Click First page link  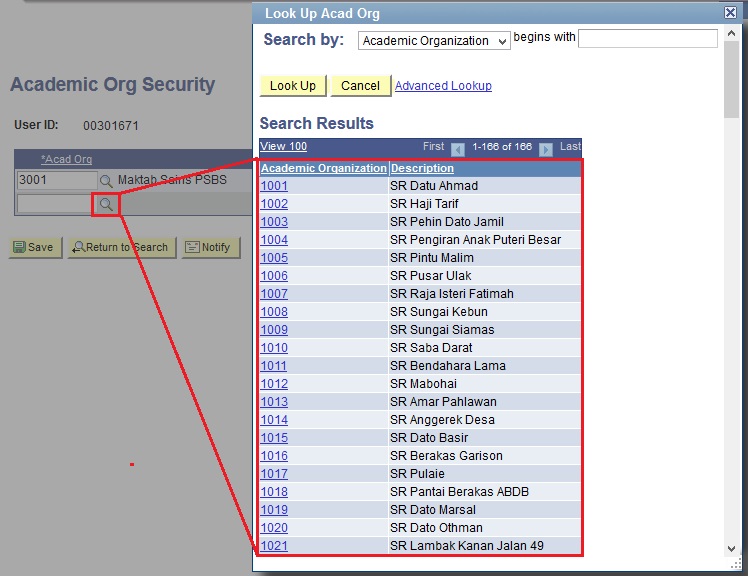433,147
